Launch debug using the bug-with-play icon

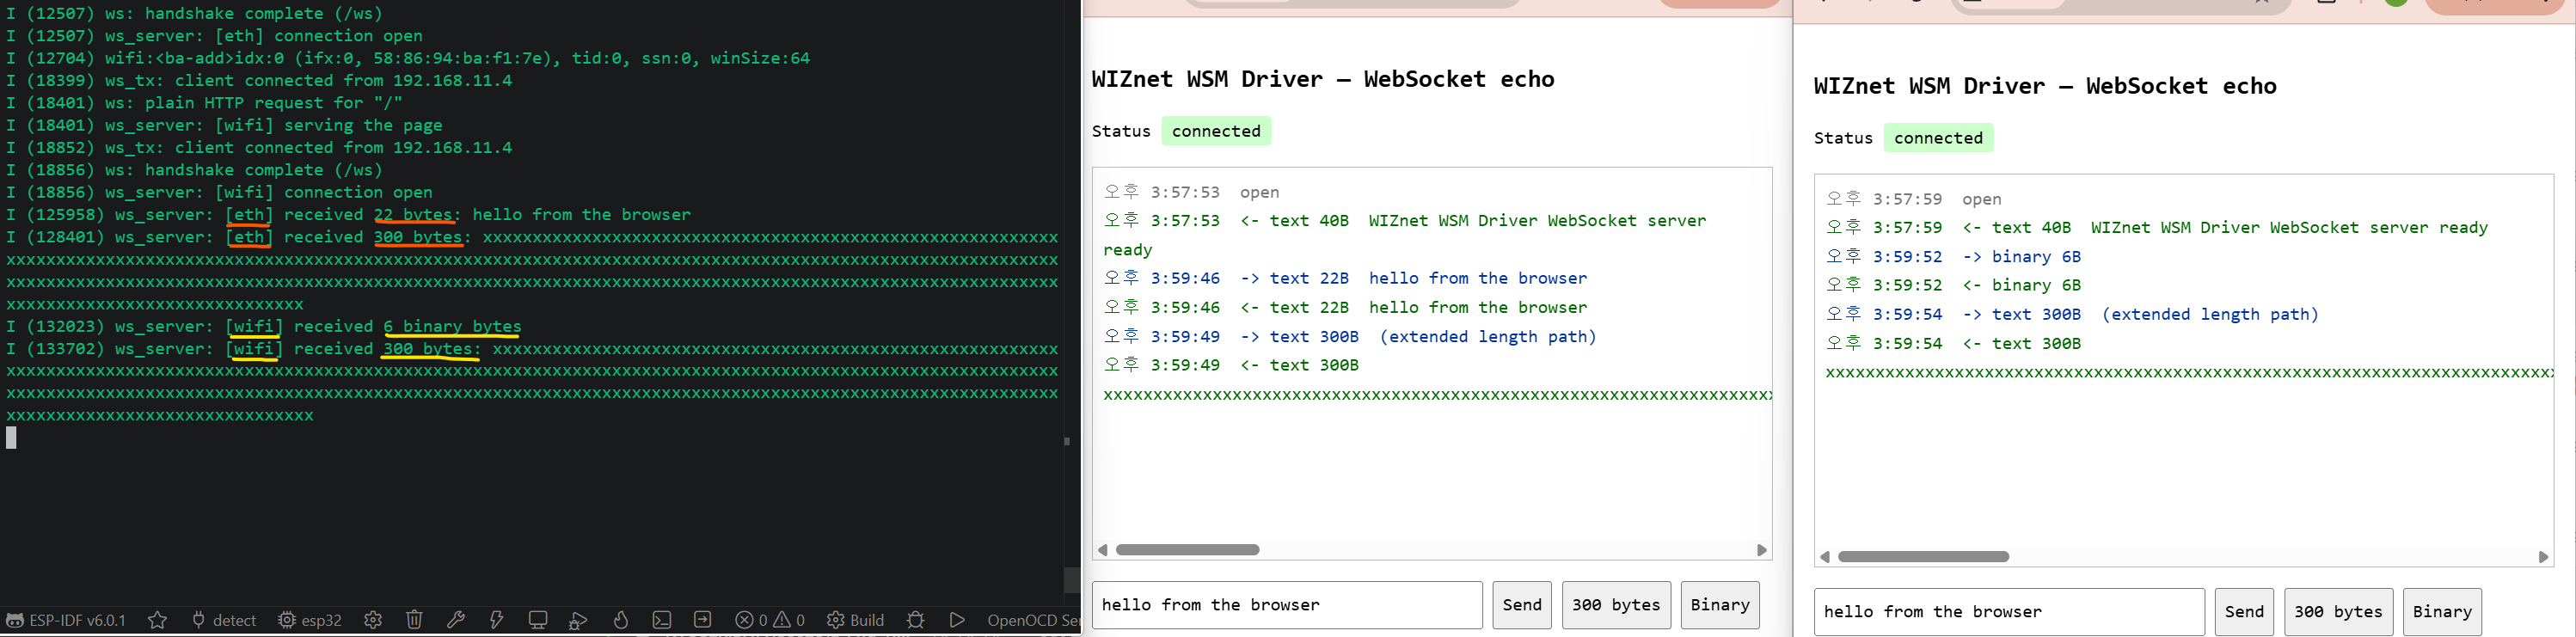[x=578, y=620]
